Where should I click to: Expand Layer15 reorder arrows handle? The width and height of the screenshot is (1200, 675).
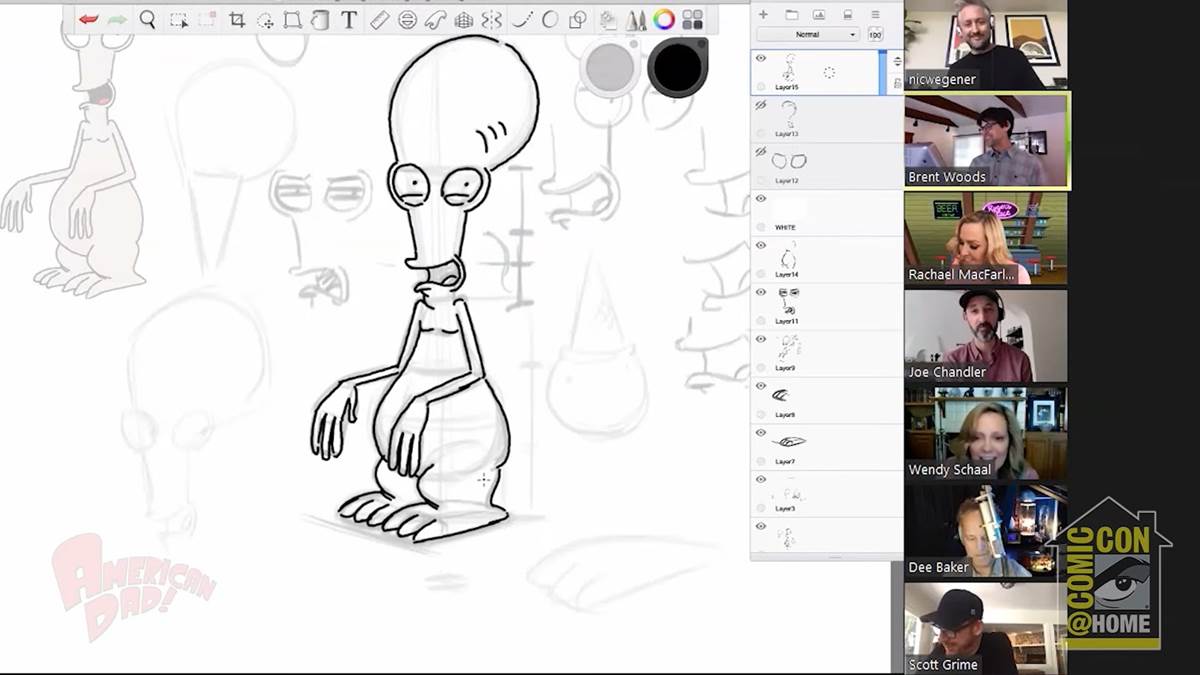(896, 61)
